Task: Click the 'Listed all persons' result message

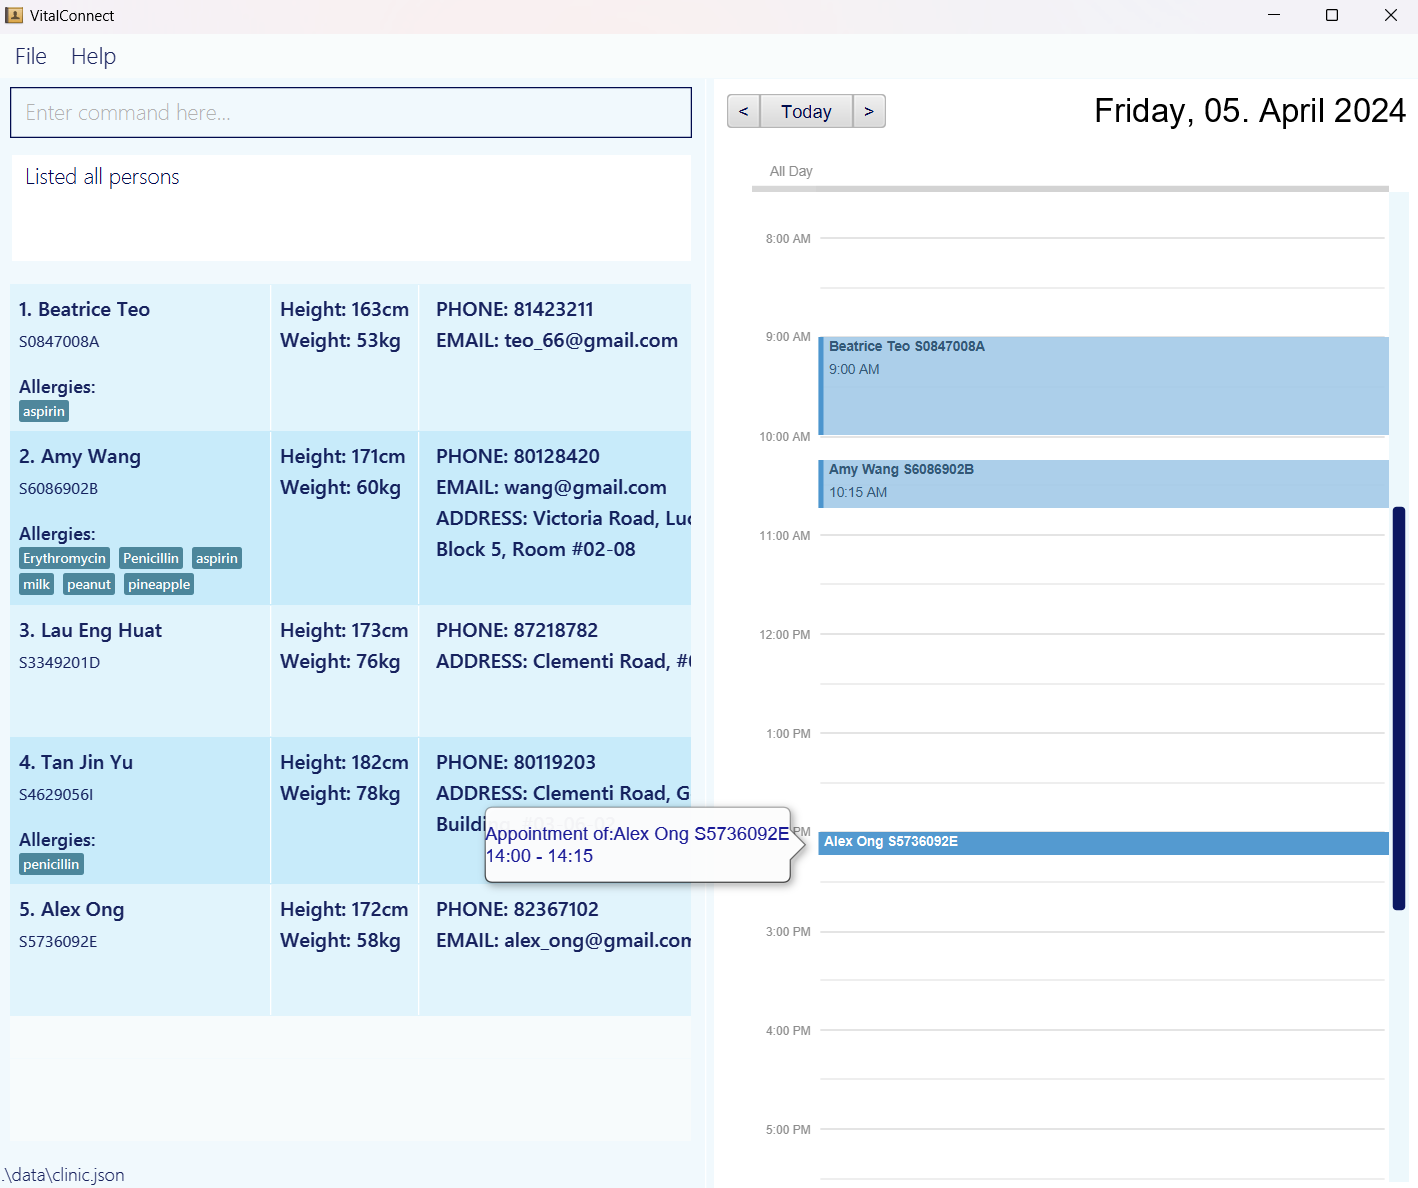Action: [x=102, y=177]
